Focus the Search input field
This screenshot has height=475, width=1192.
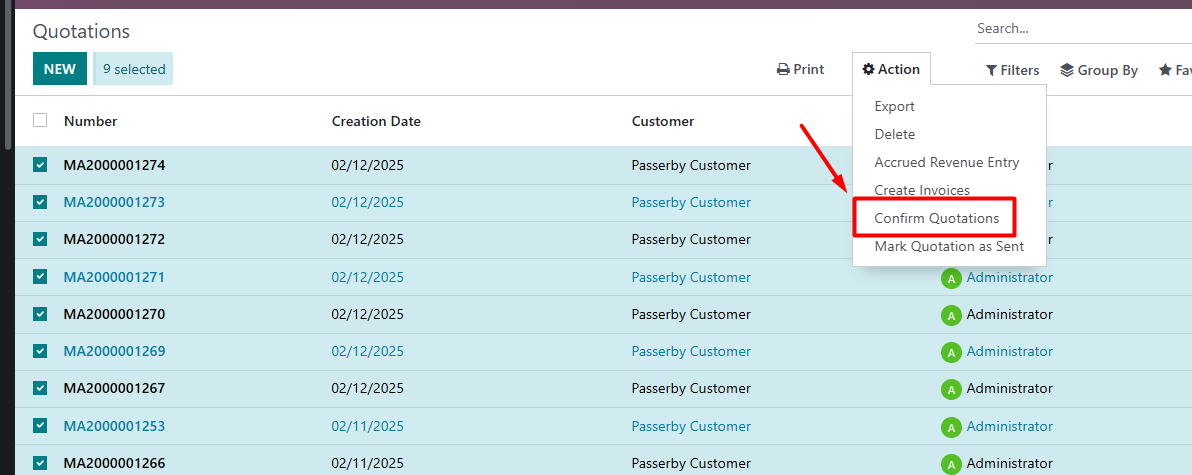1080,29
